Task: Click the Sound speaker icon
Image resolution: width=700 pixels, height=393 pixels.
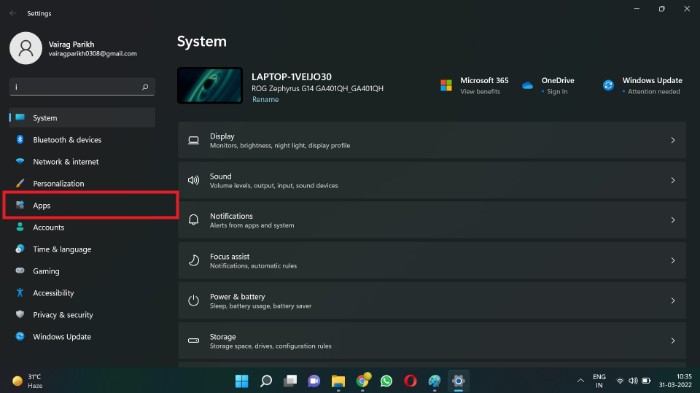Action: 193,180
